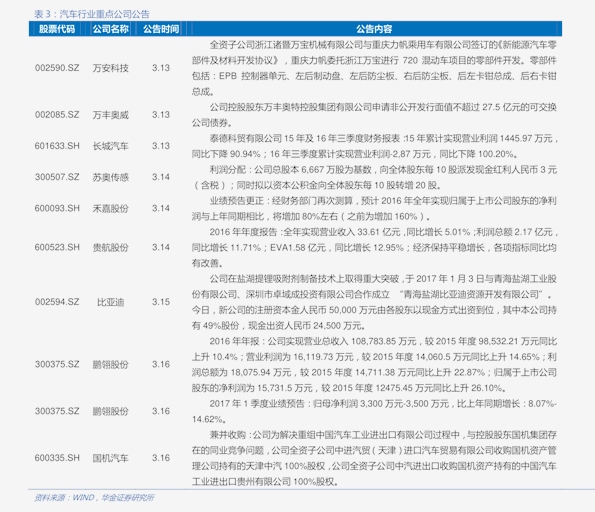
Task: Click date 3.14 in the 苏奥传感 row
Action: pyautogui.click(x=161, y=177)
